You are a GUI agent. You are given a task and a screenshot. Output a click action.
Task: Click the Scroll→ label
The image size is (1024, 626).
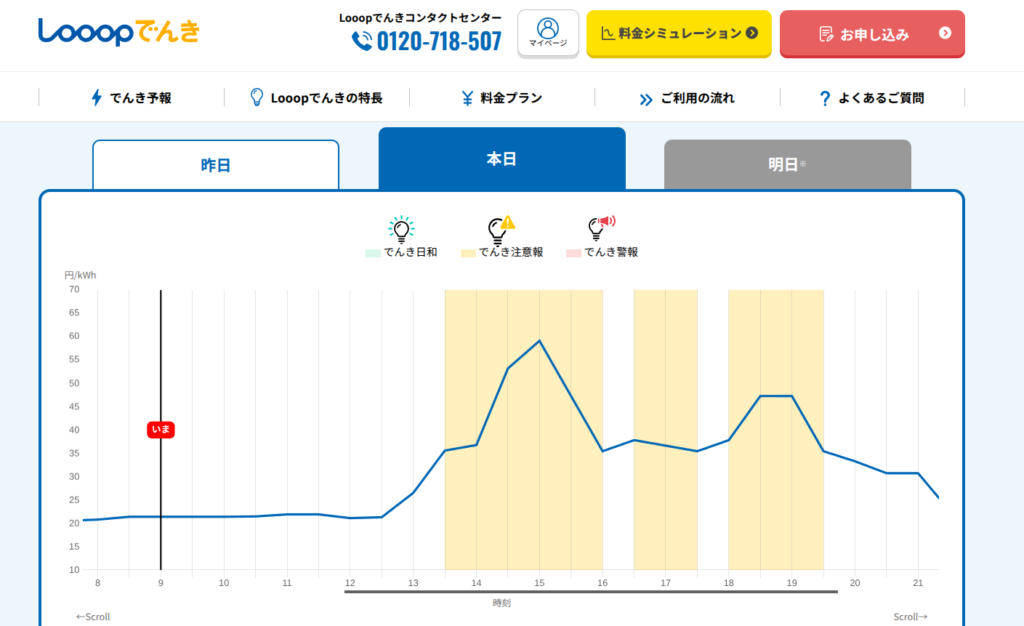coord(910,617)
